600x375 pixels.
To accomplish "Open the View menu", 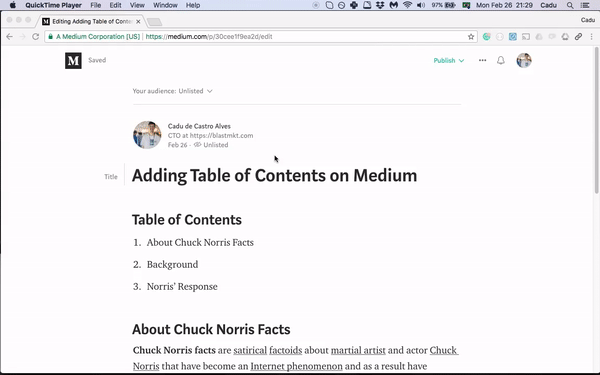I will tap(137, 5).
